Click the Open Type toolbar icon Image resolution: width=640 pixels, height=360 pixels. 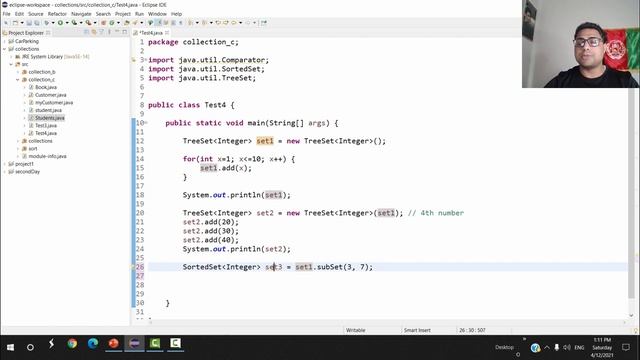[127, 23]
